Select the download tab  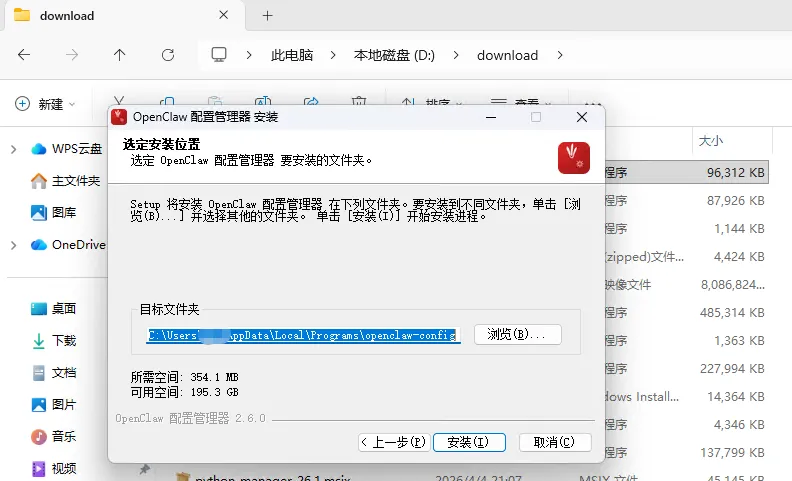coord(124,16)
